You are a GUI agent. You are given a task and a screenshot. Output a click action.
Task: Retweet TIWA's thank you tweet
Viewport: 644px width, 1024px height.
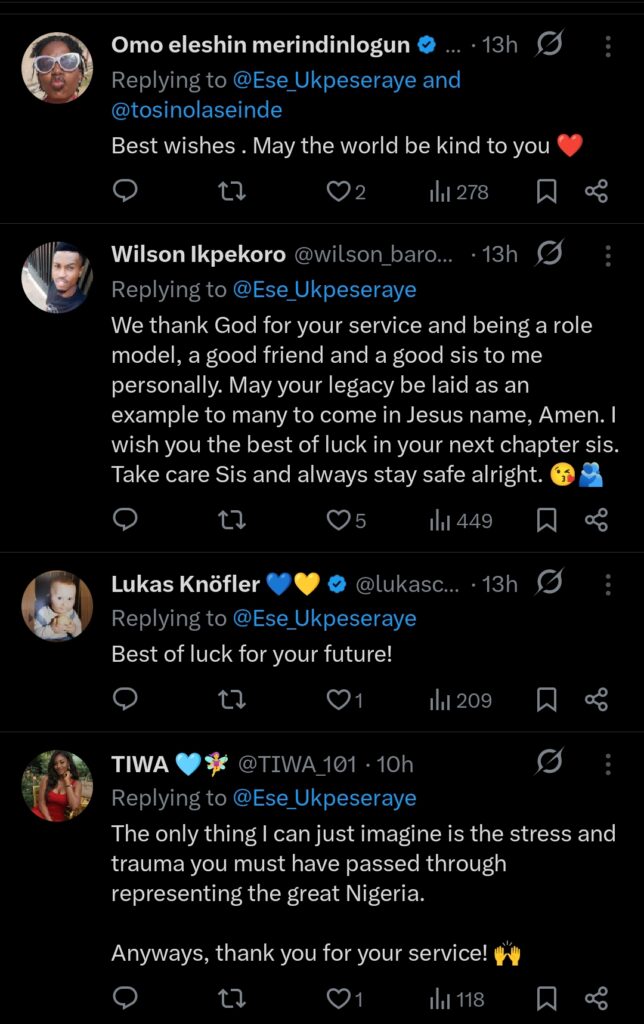pos(232,998)
